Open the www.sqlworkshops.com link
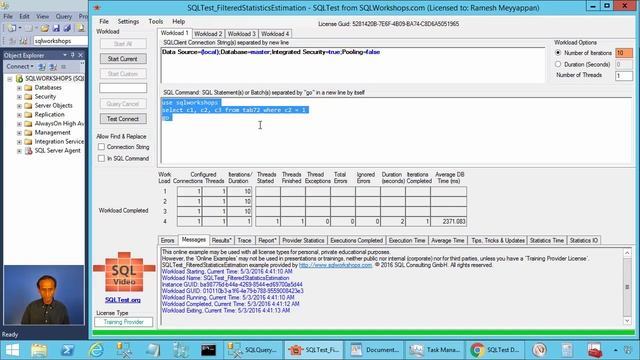Viewport: 640px width, 360px height. [336, 265]
